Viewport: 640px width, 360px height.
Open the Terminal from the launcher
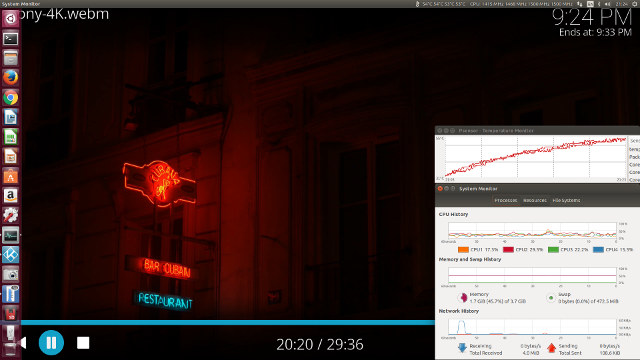click(11, 39)
